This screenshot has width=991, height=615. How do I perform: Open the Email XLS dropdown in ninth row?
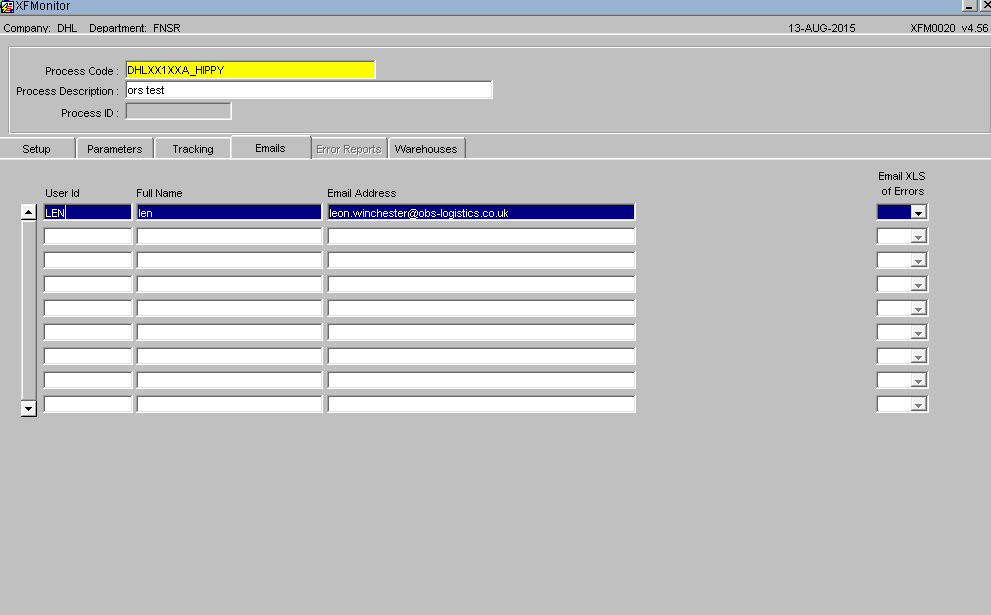tap(918, 405)
